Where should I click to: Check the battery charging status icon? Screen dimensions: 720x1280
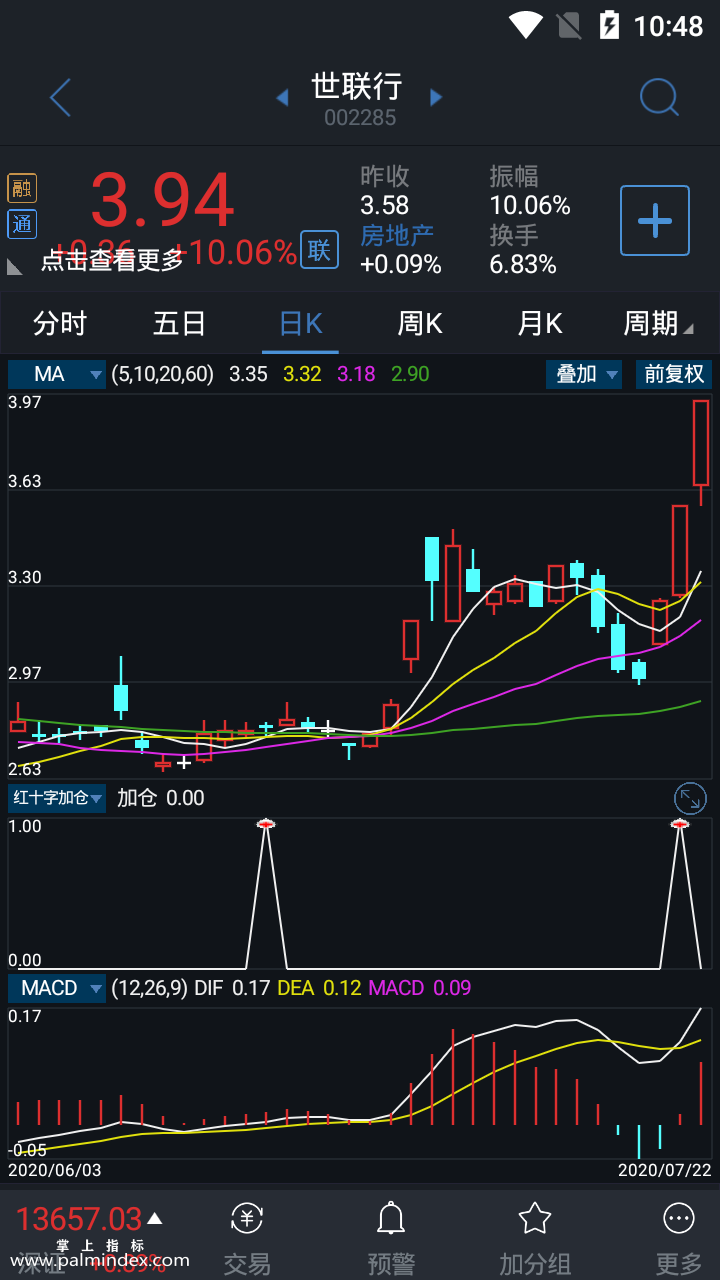pos(609,25)
